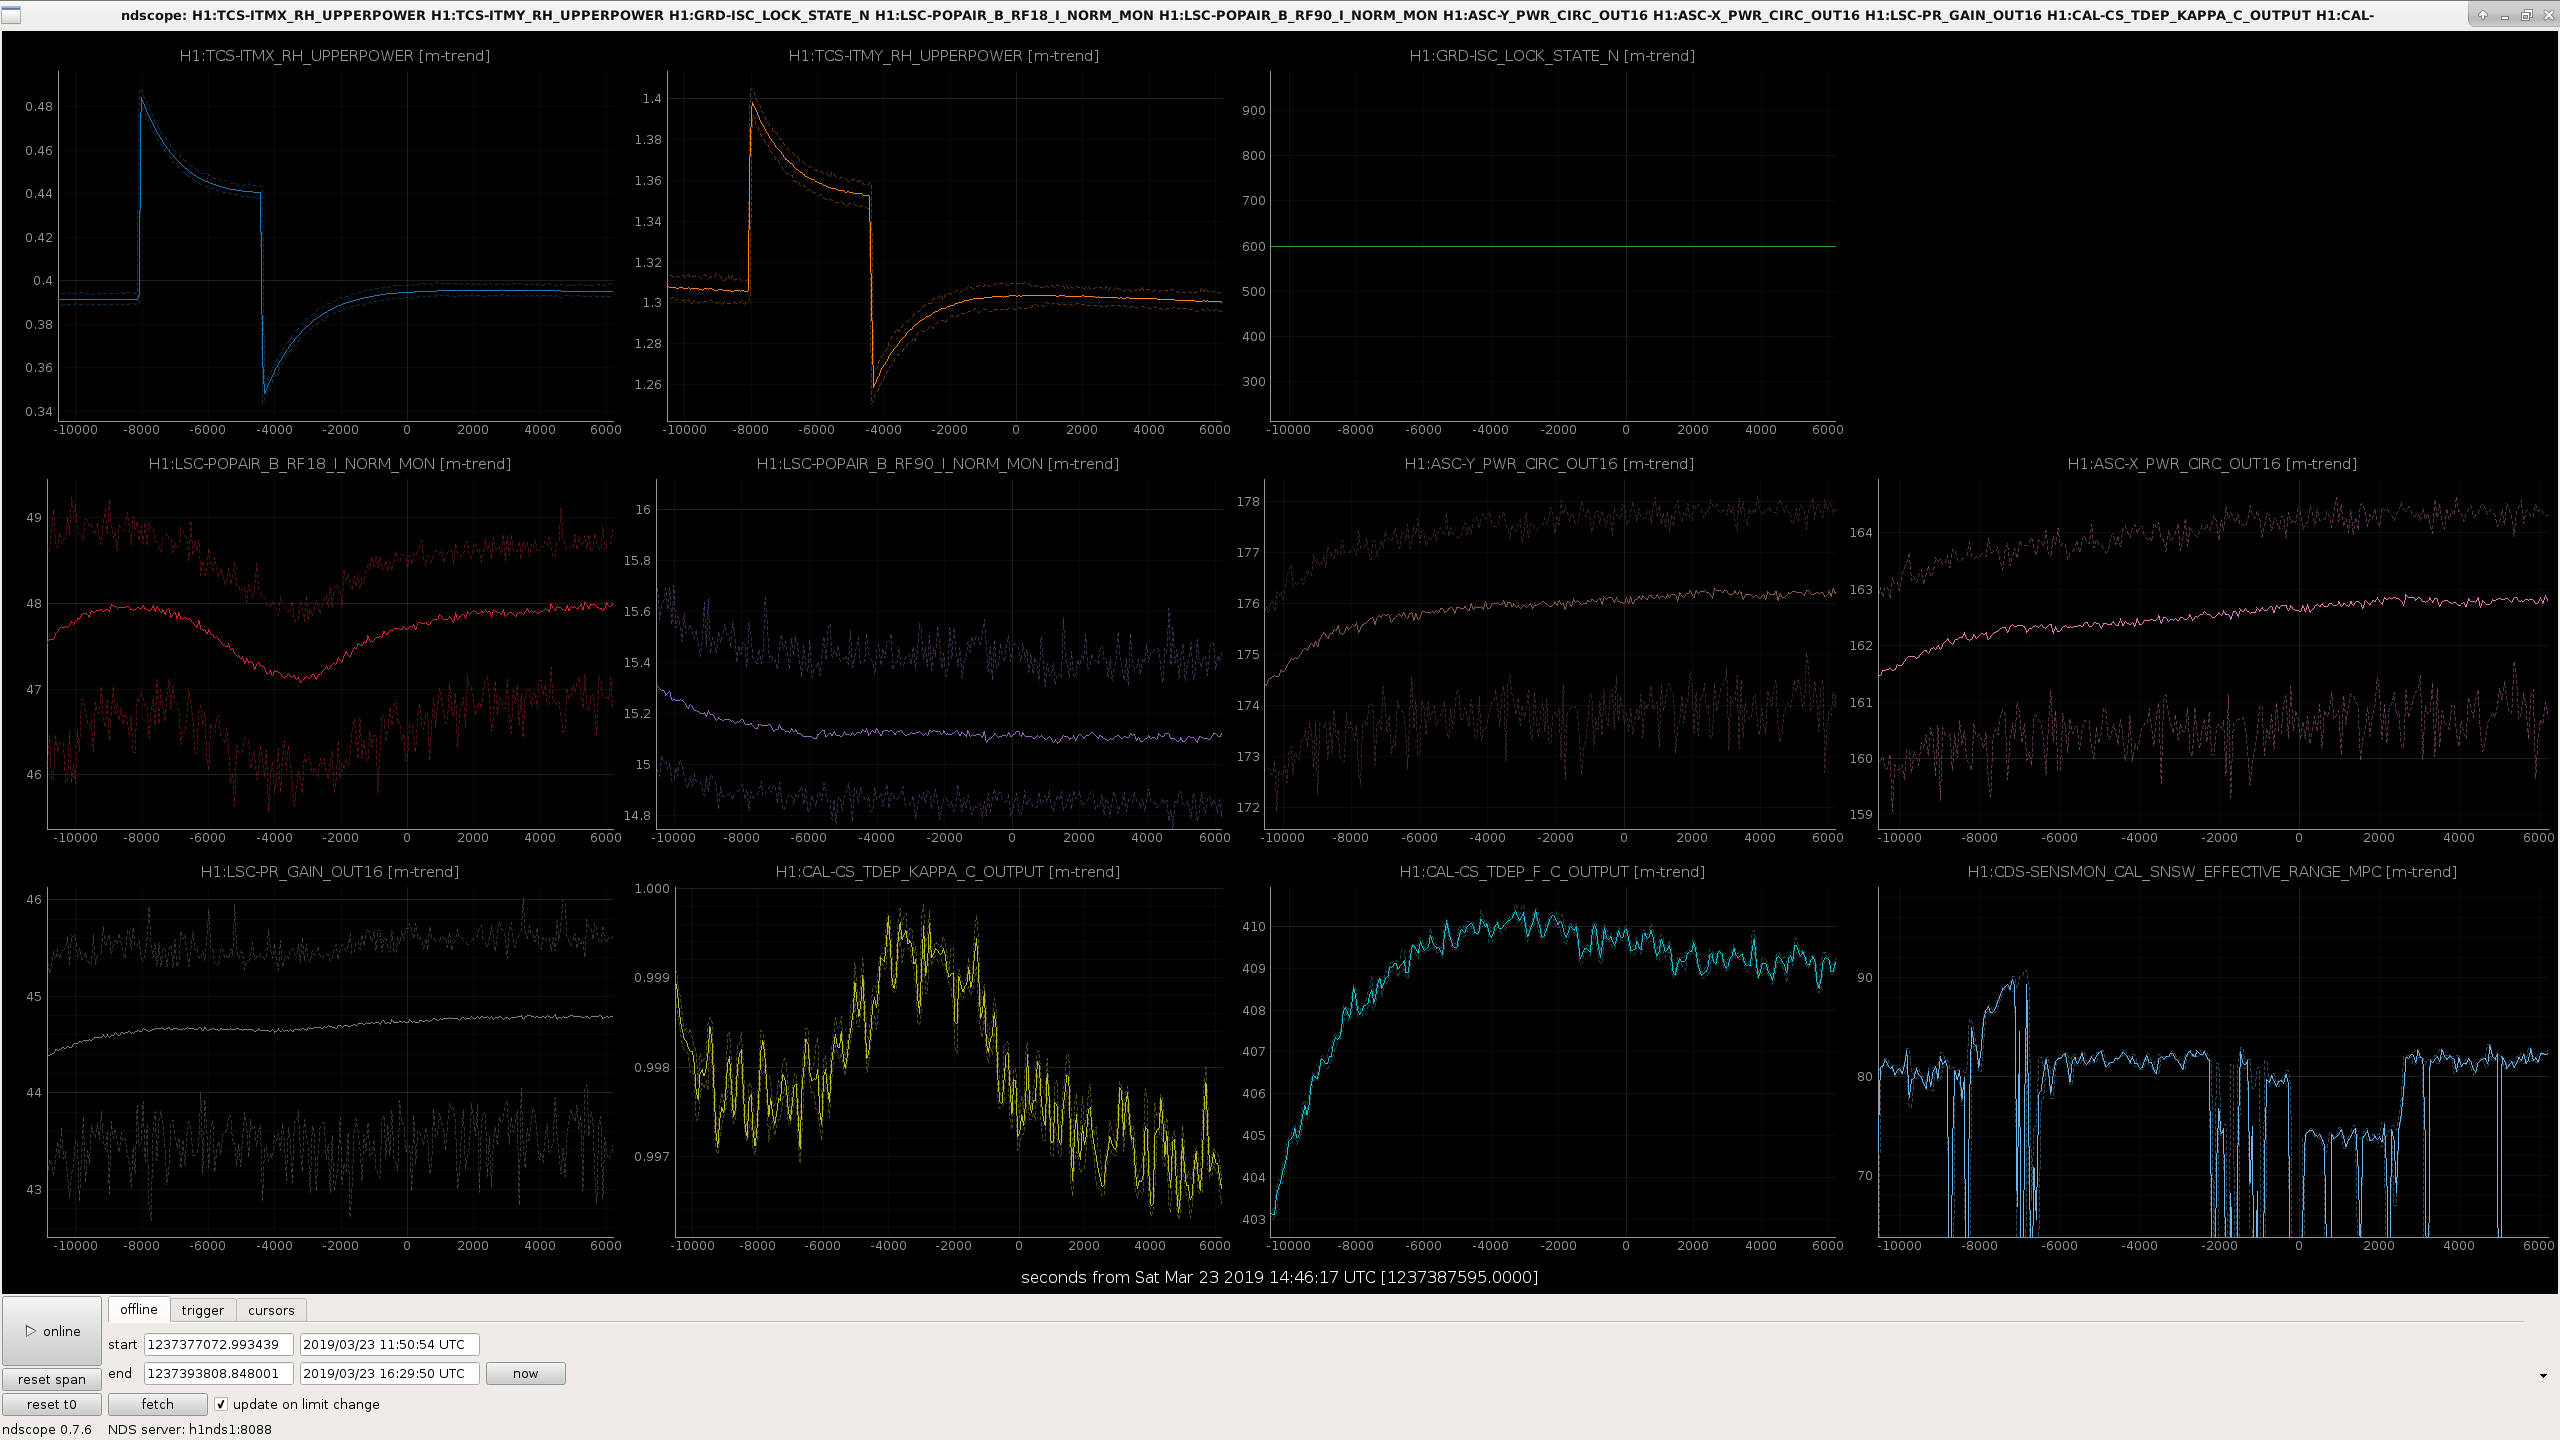This screenshot has height=1440, width=2560.
Task: Click inside the purple POPAIR RF90 plot
Action: pos(940,654)
